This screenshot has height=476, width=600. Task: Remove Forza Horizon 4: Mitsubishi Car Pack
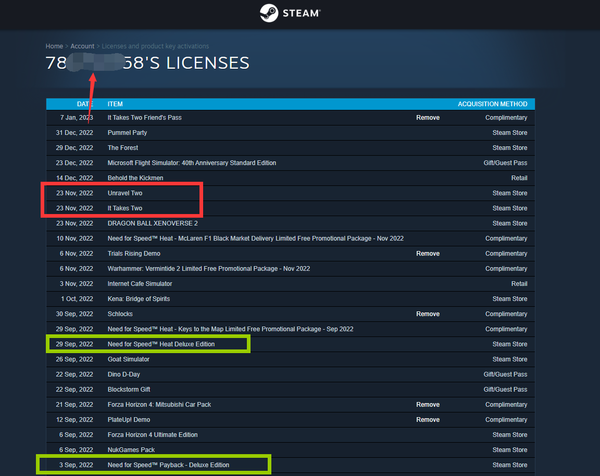click(428, 404)
